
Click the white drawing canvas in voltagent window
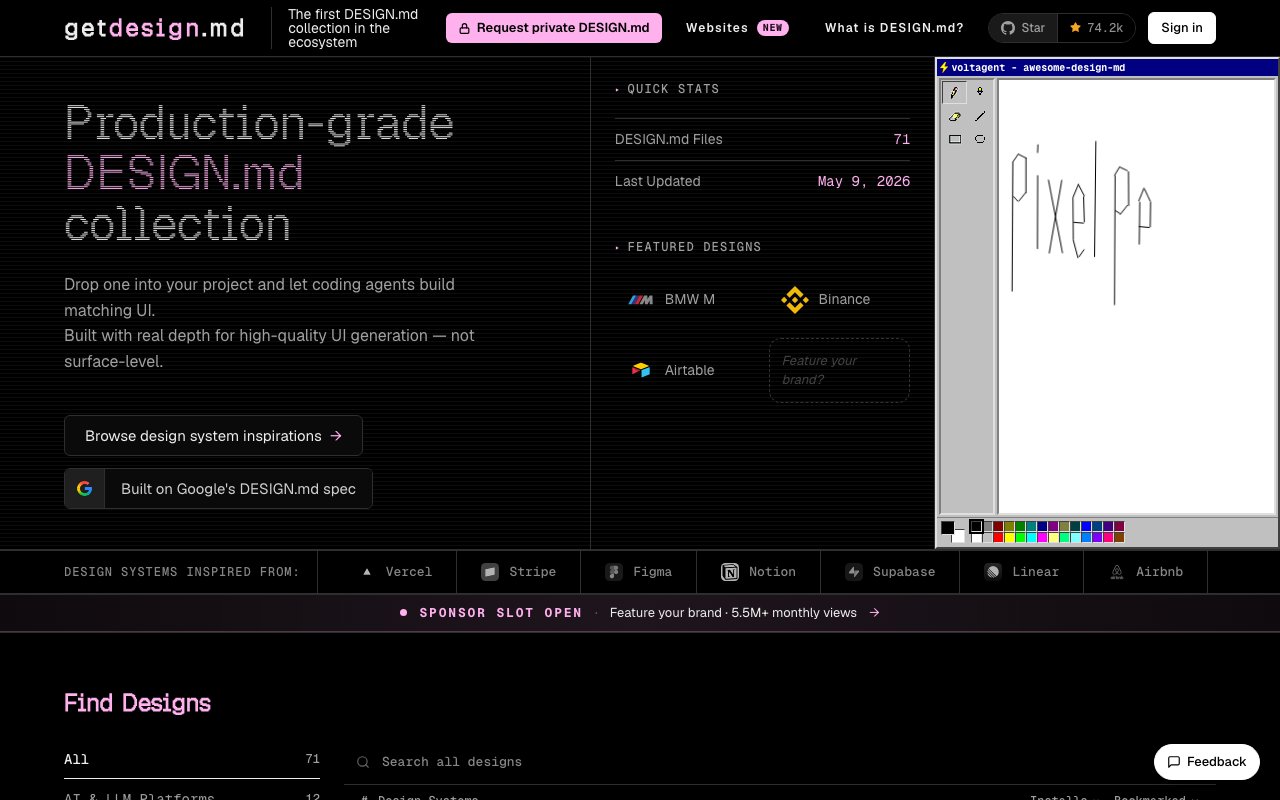pyautogui.click(x=1138, y=296)
